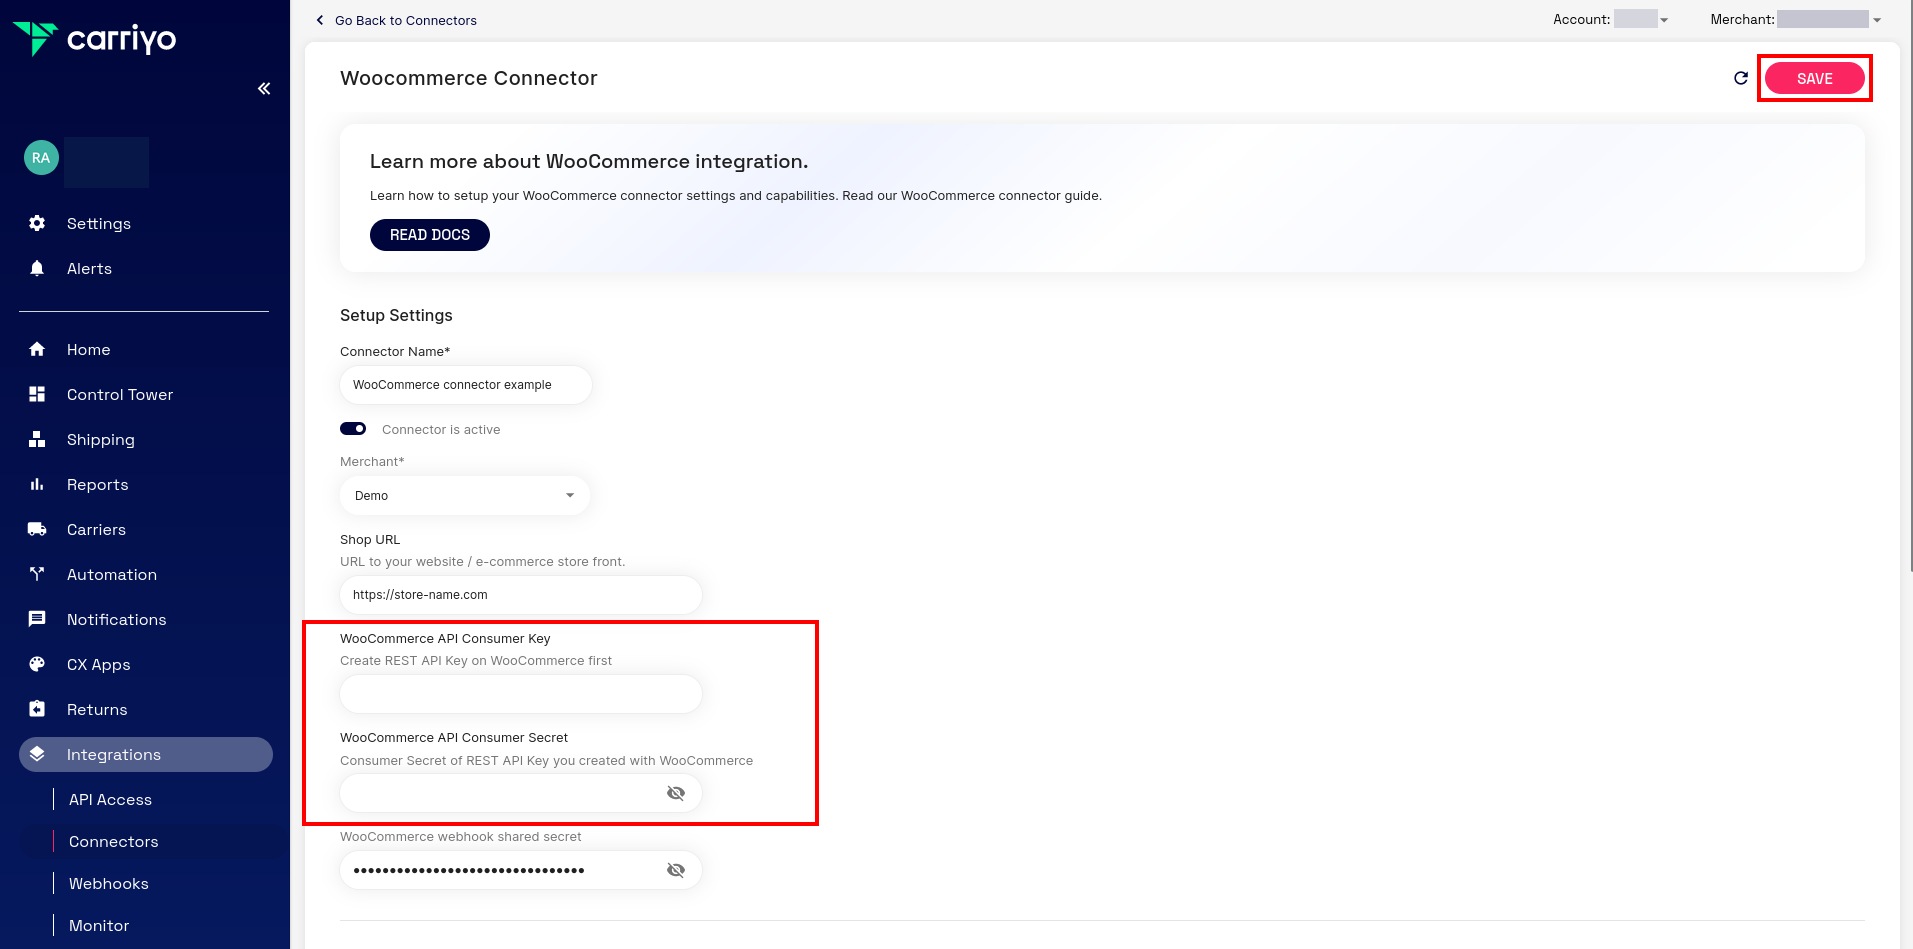Open Settings in the sidebar

pyautogui.click(x=99, y=223)
